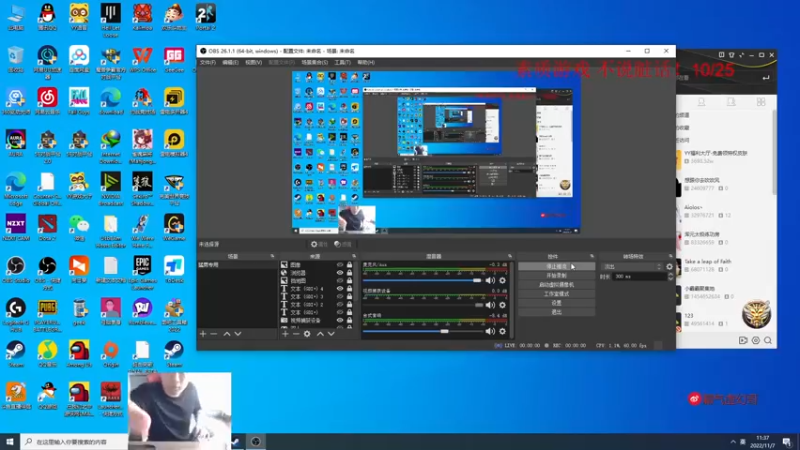The height and width of the screenshot is (450, 800).
Task: Open ToDesk desktop shortcut
Action: [174, 270]
